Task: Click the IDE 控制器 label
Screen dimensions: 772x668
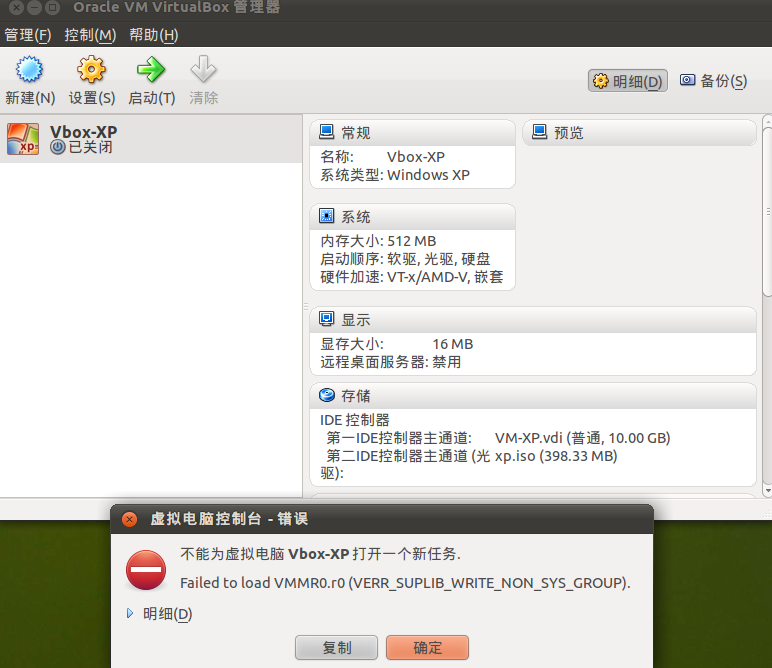Action: tap(354, 420)
